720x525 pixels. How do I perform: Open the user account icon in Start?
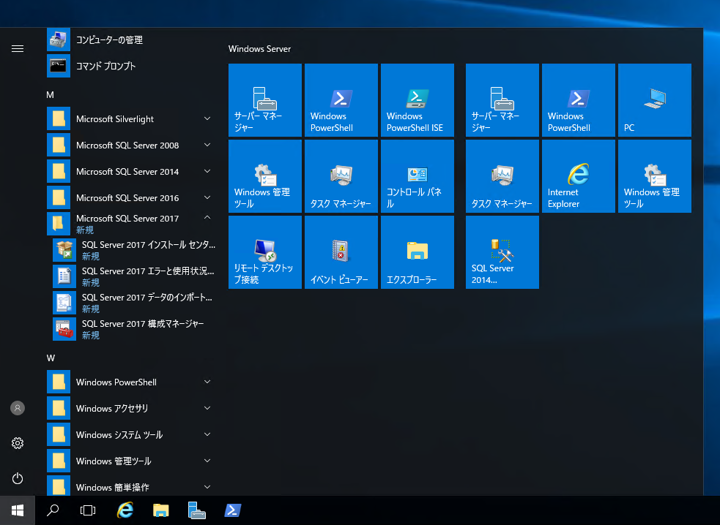tap(17, 408)
